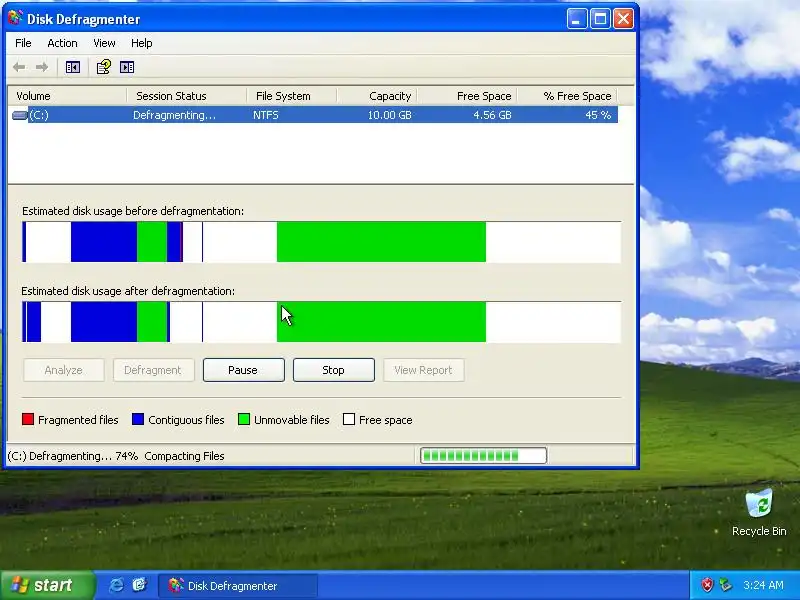Click the Forward arrow toolbar icon
This screenshot has height=600, width=800.
(x=42, y=67)
